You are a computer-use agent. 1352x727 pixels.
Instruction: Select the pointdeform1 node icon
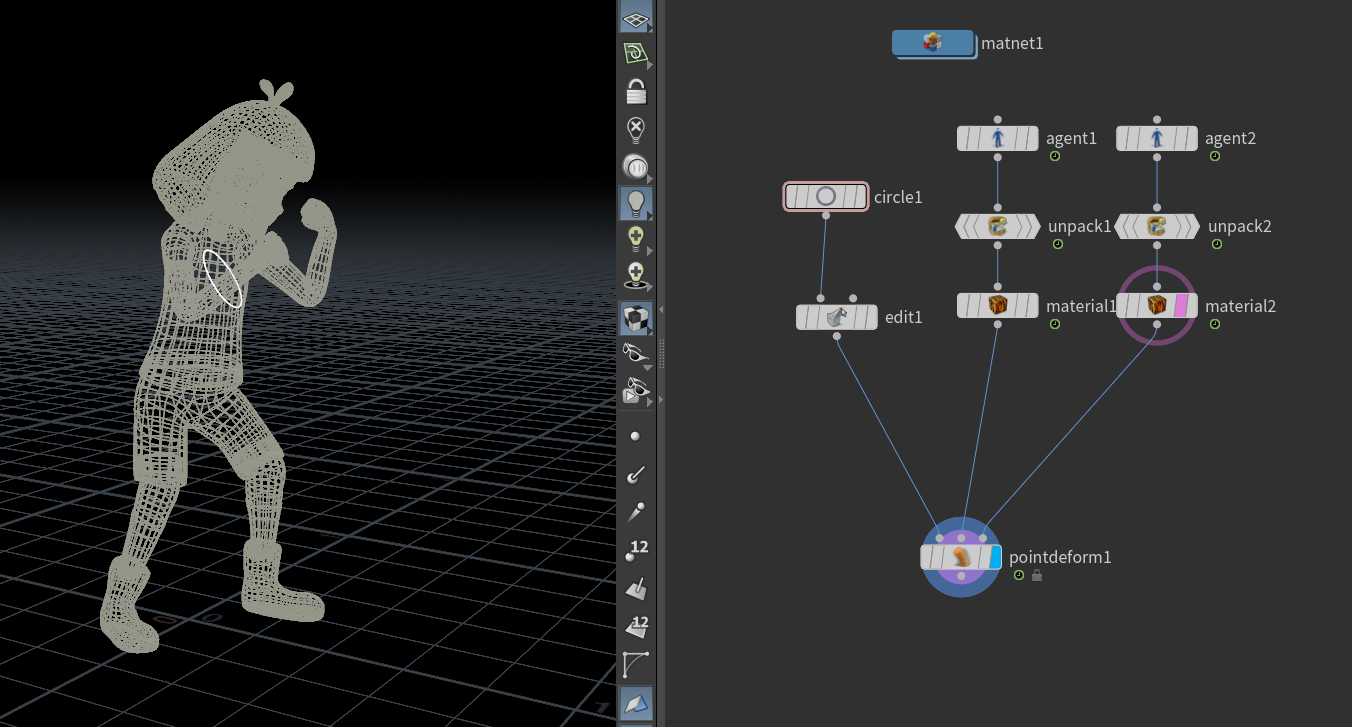(x=961, y=557)
